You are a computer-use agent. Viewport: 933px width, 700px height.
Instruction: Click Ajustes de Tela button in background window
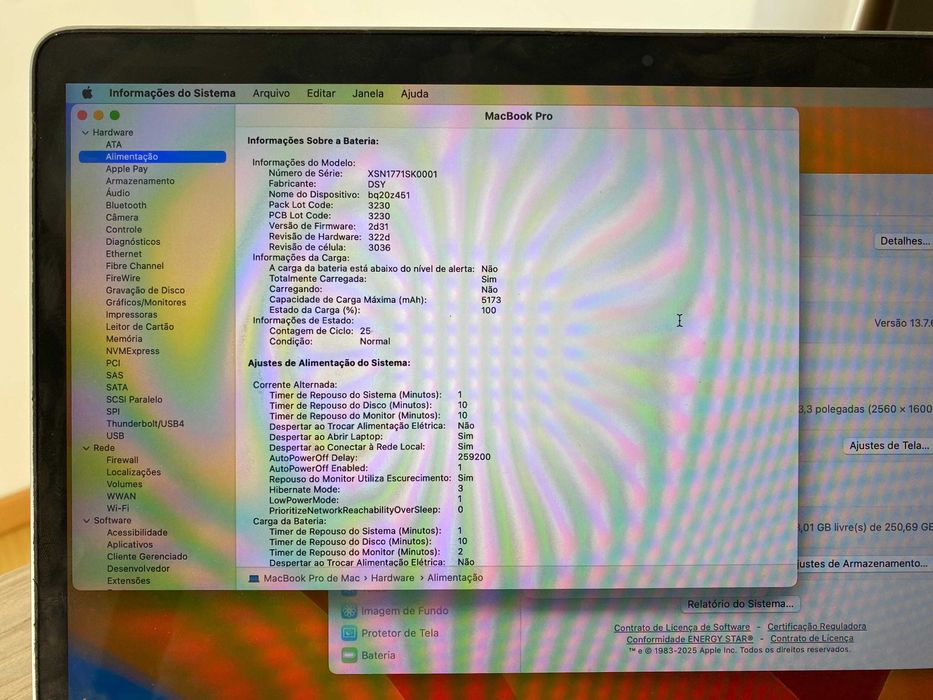(889, 446)
